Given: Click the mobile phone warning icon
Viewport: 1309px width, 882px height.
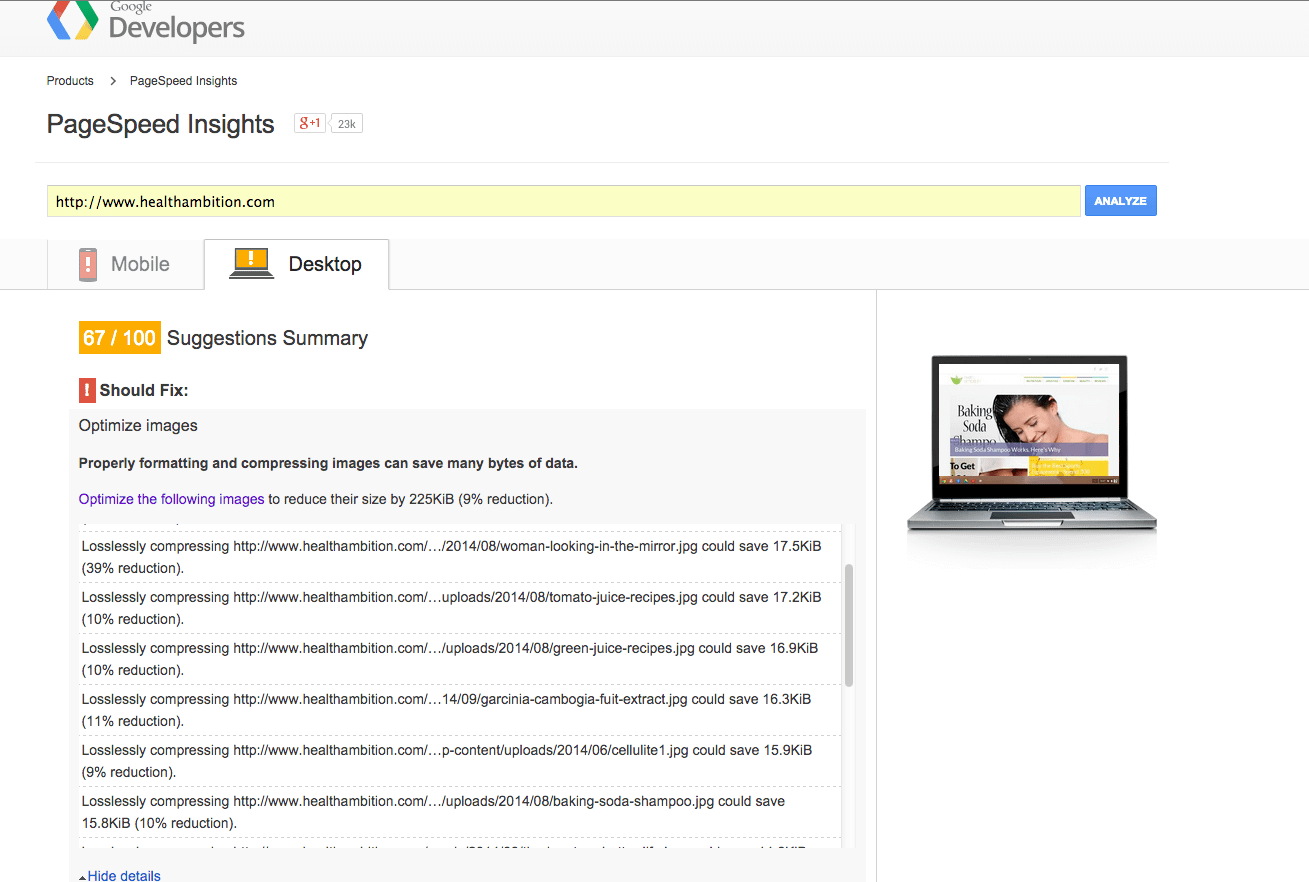Looking at the screenshot, I should coord(88,265).
